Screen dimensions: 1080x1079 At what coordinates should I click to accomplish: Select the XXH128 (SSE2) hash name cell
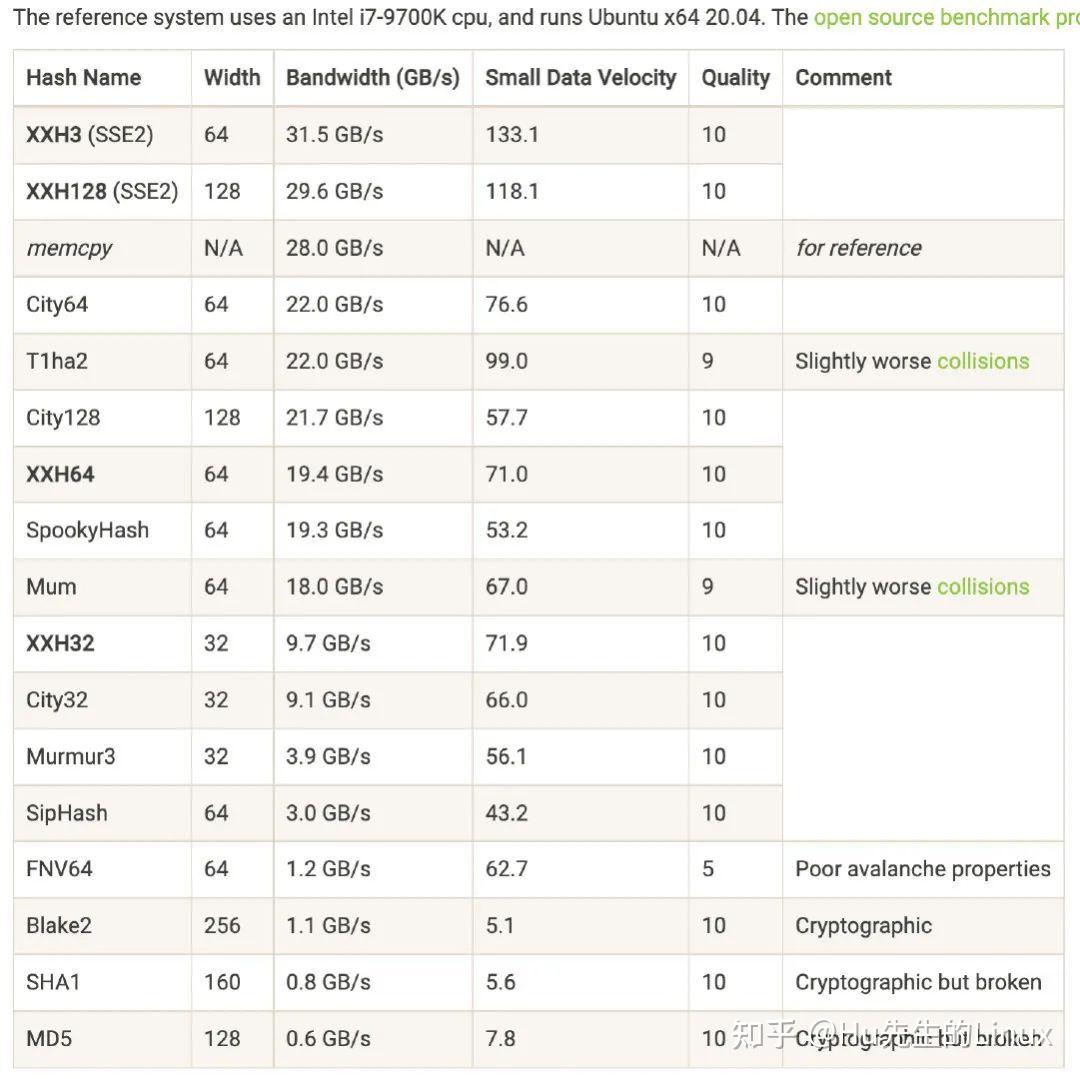click(x=101, y=191)
